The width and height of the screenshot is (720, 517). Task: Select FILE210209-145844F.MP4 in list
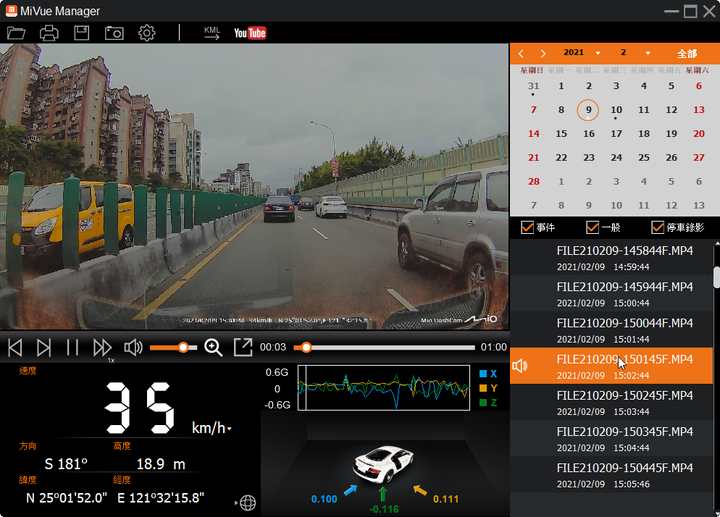[x=611, y=258]
